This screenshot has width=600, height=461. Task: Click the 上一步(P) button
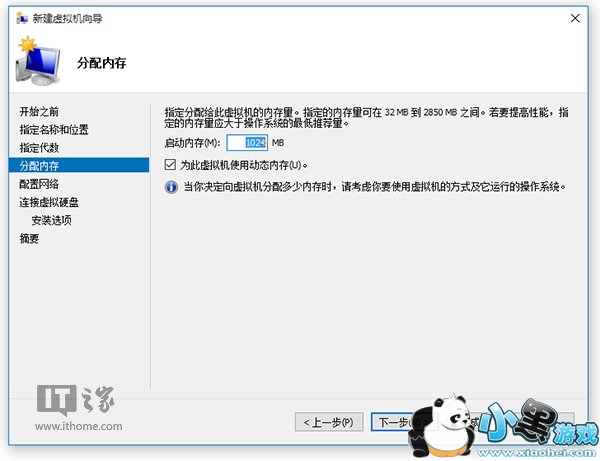(x=329, y=422)
